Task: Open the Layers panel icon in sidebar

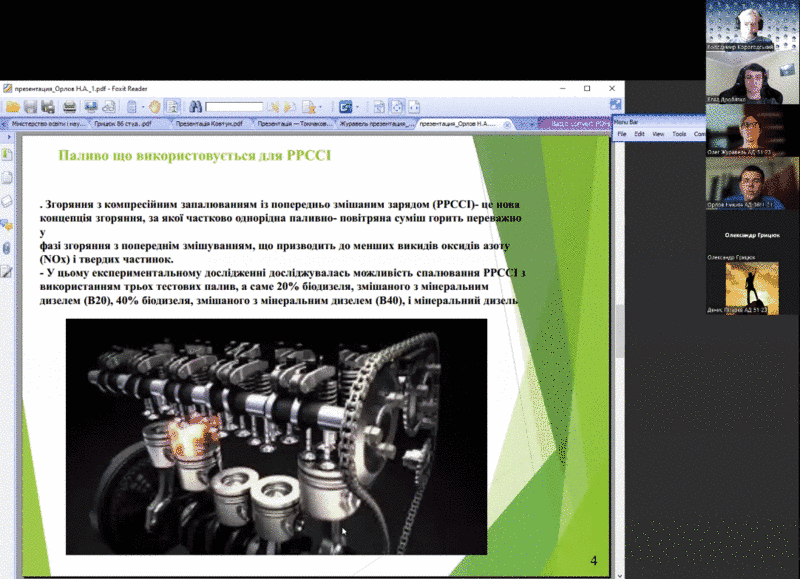Action: tap(7, 201)
